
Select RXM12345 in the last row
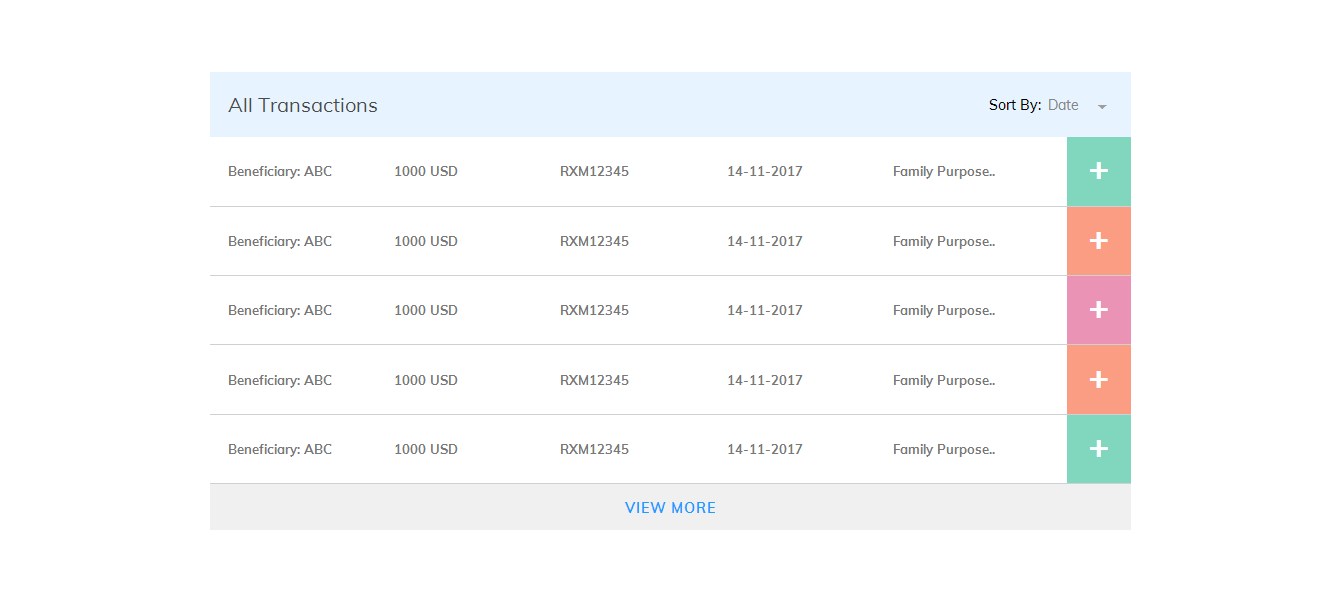594,449
